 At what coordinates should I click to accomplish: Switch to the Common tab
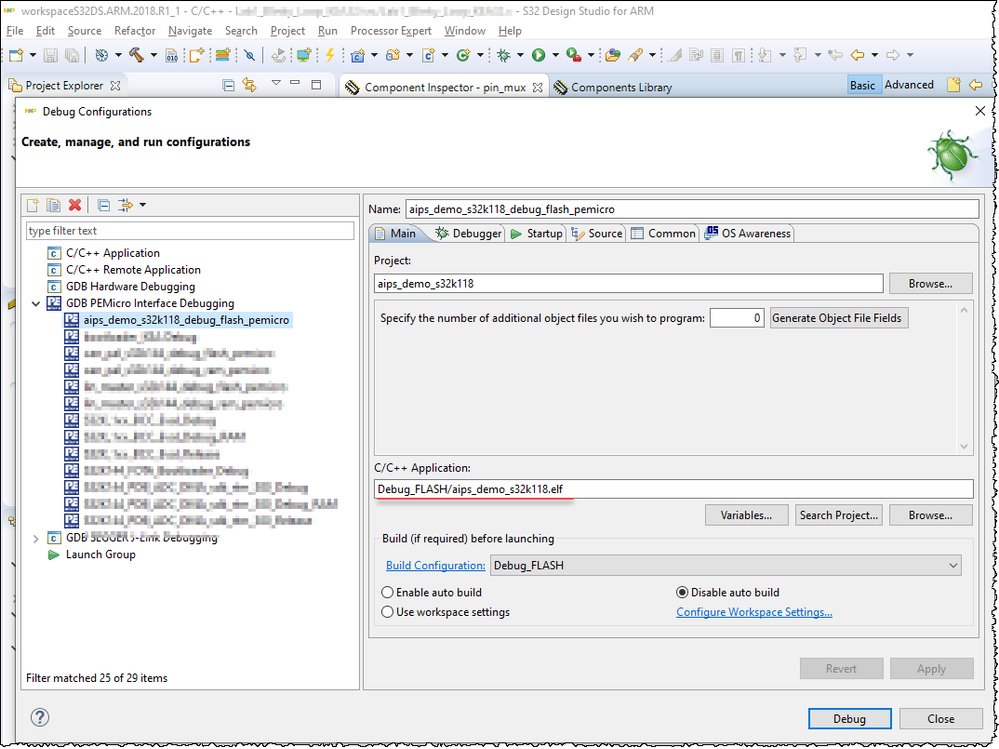click(x=663, y=234)
